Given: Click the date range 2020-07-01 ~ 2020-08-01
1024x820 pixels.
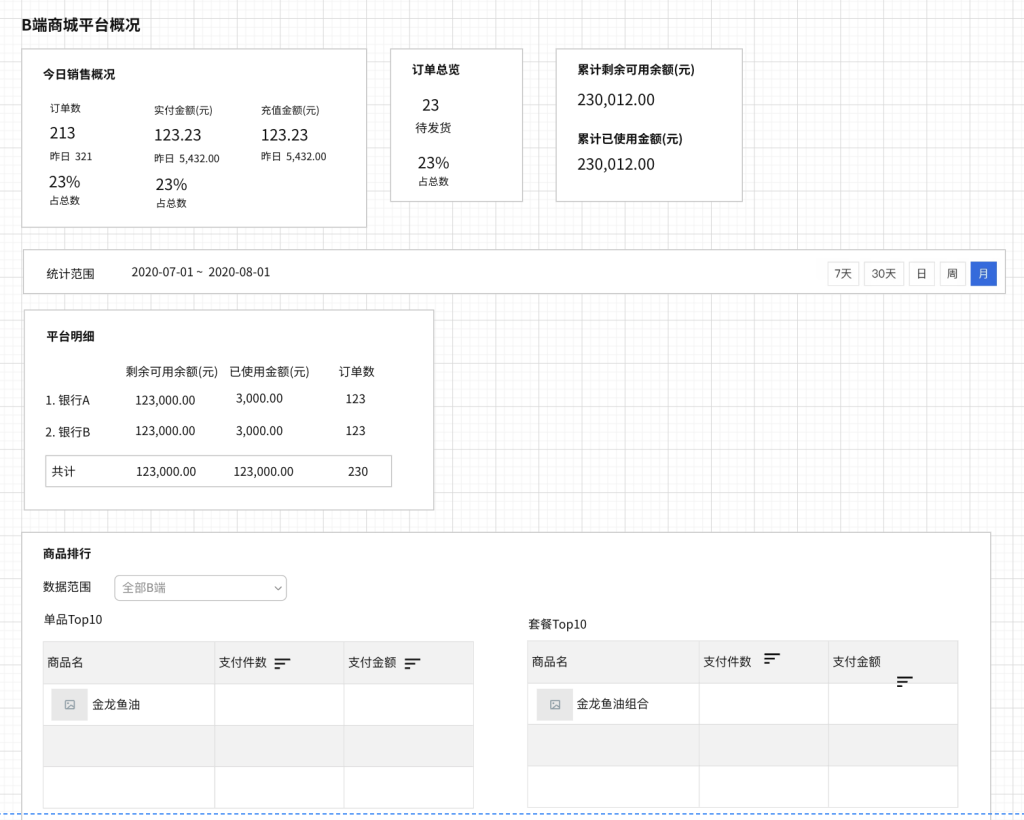Looking at the screenshot, I should (200, 272).
